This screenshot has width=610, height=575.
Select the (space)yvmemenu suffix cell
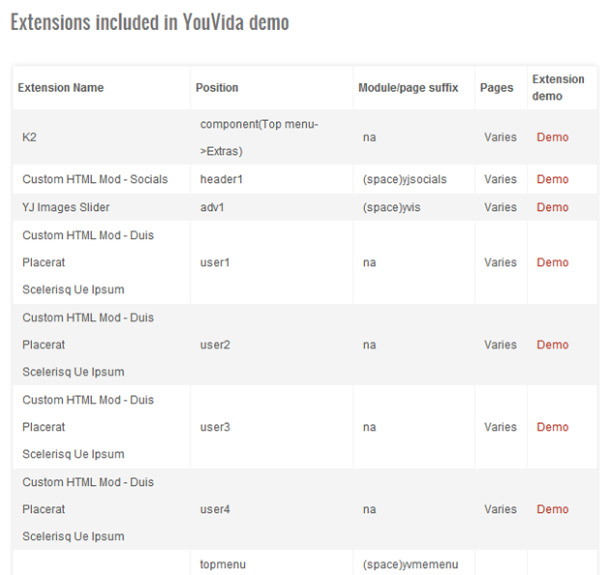[409, 564]
